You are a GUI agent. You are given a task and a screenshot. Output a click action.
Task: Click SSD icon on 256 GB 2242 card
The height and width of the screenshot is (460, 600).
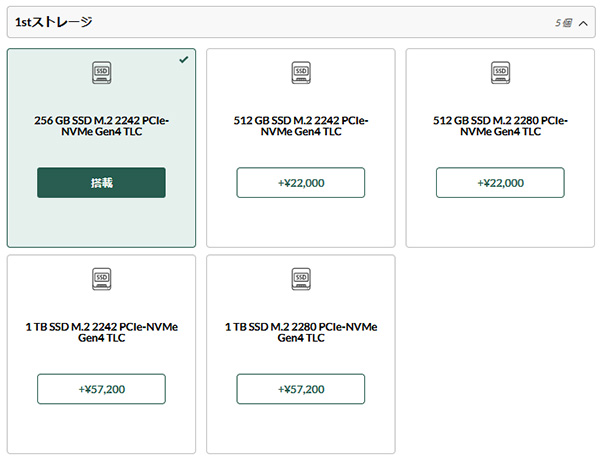(x=101, y=73)
